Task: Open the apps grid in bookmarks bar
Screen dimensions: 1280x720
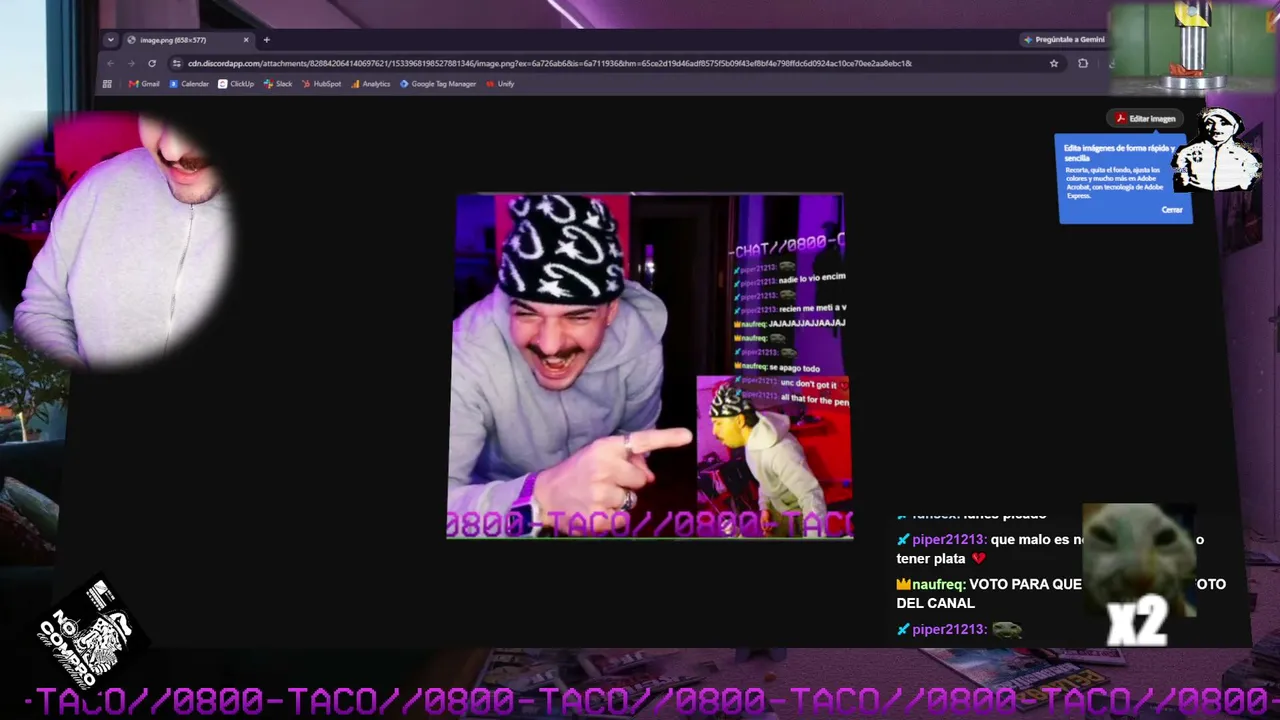Action: point(107,84)
